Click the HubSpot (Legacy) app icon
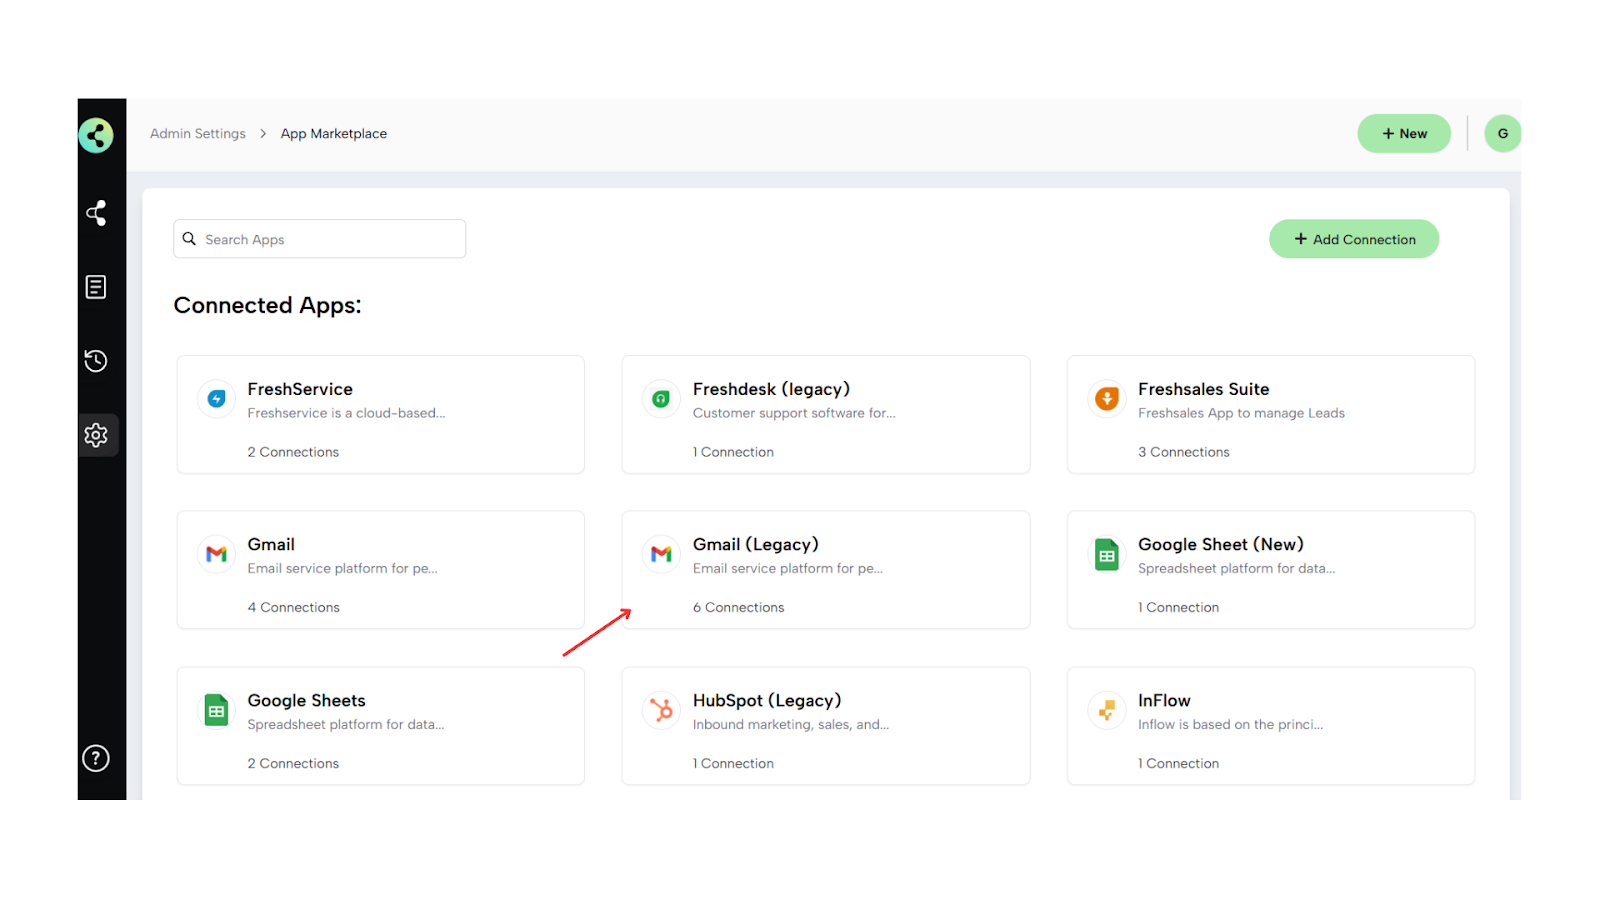This screenshot has height=900, width=1600. tap(661, 710)
